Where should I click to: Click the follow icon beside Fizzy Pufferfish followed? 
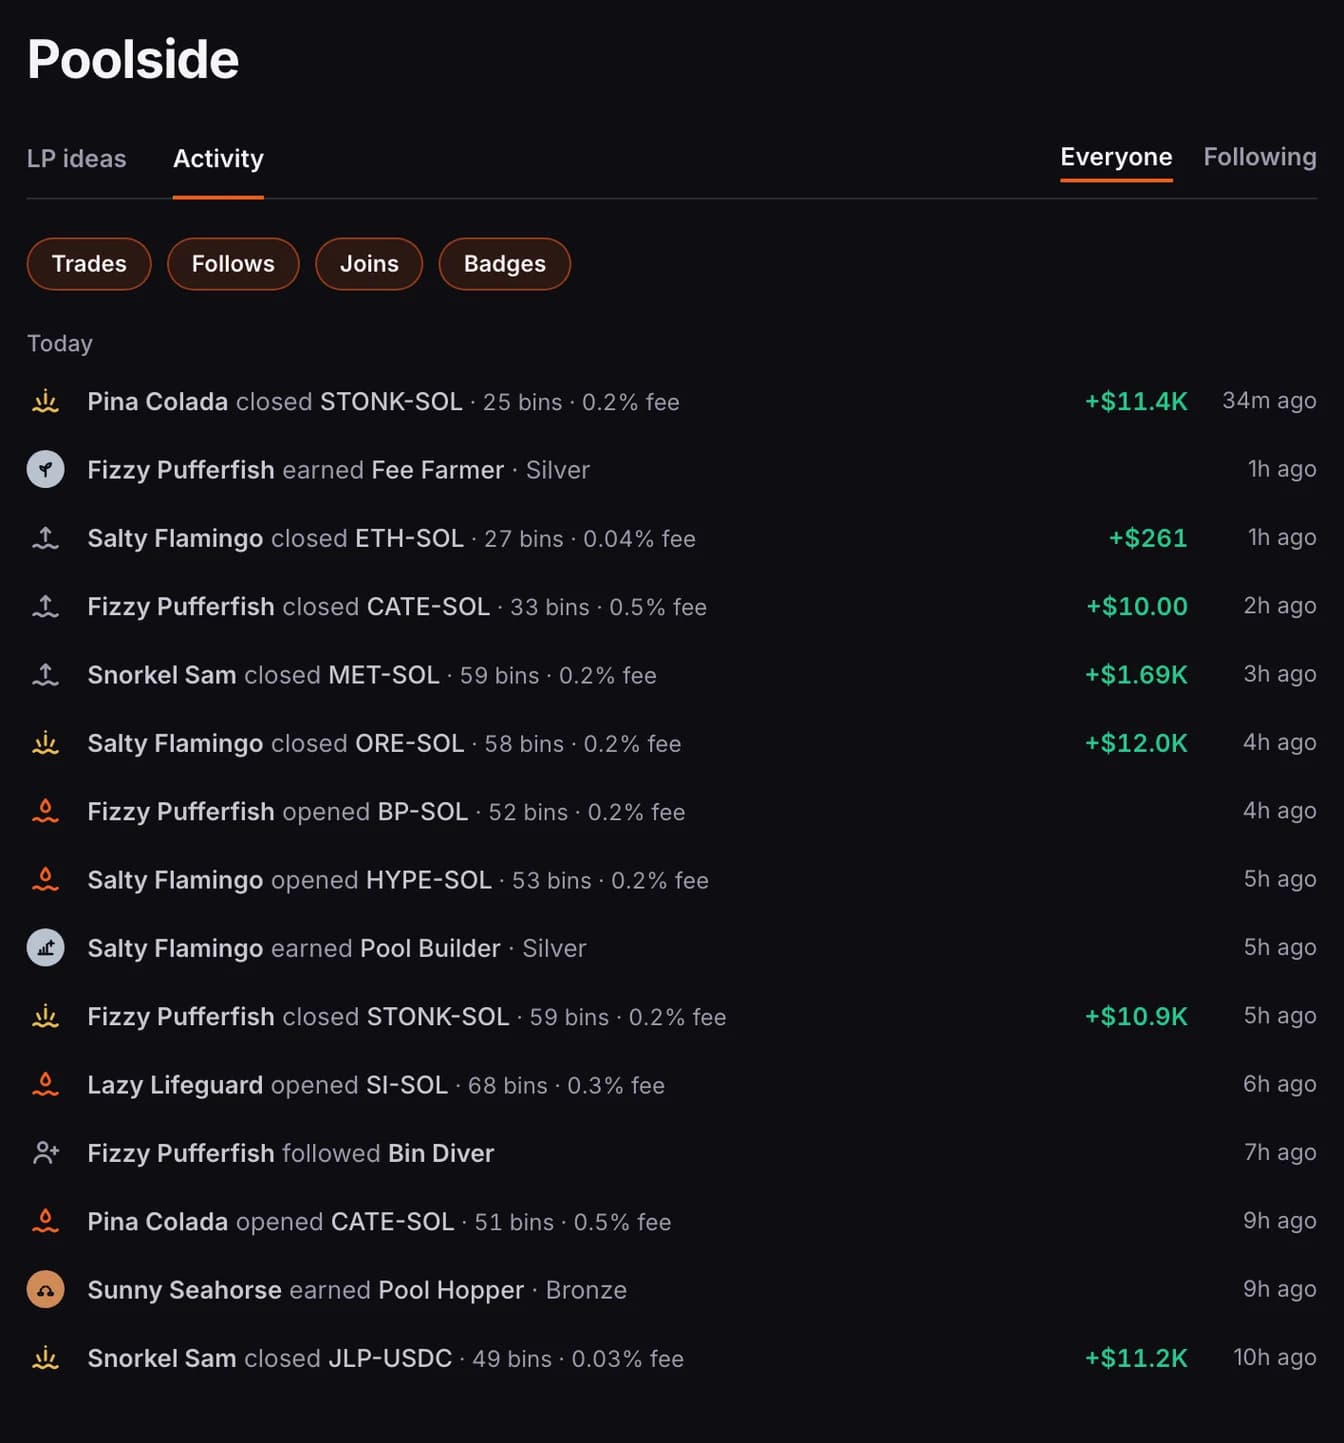[x=45, y=1153]
